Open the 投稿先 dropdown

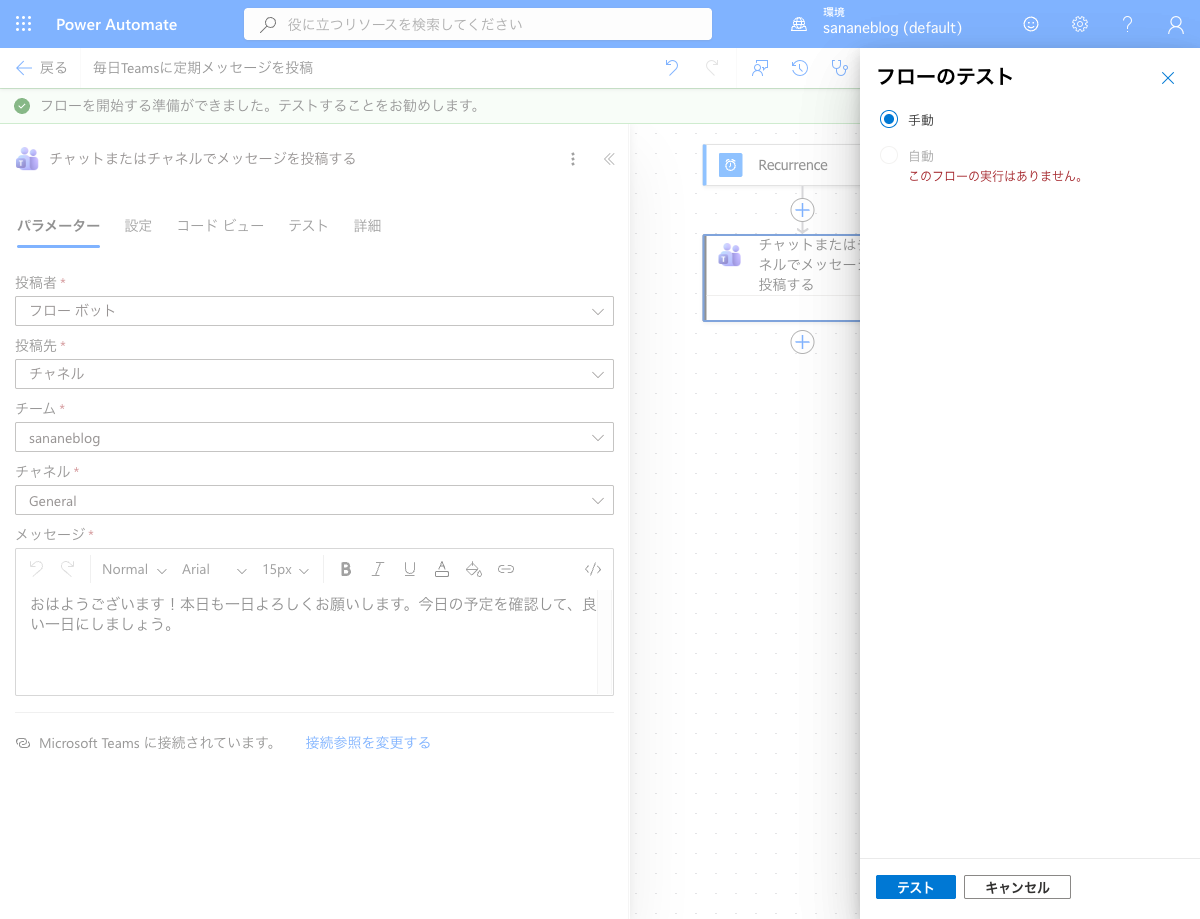[314, 374]
